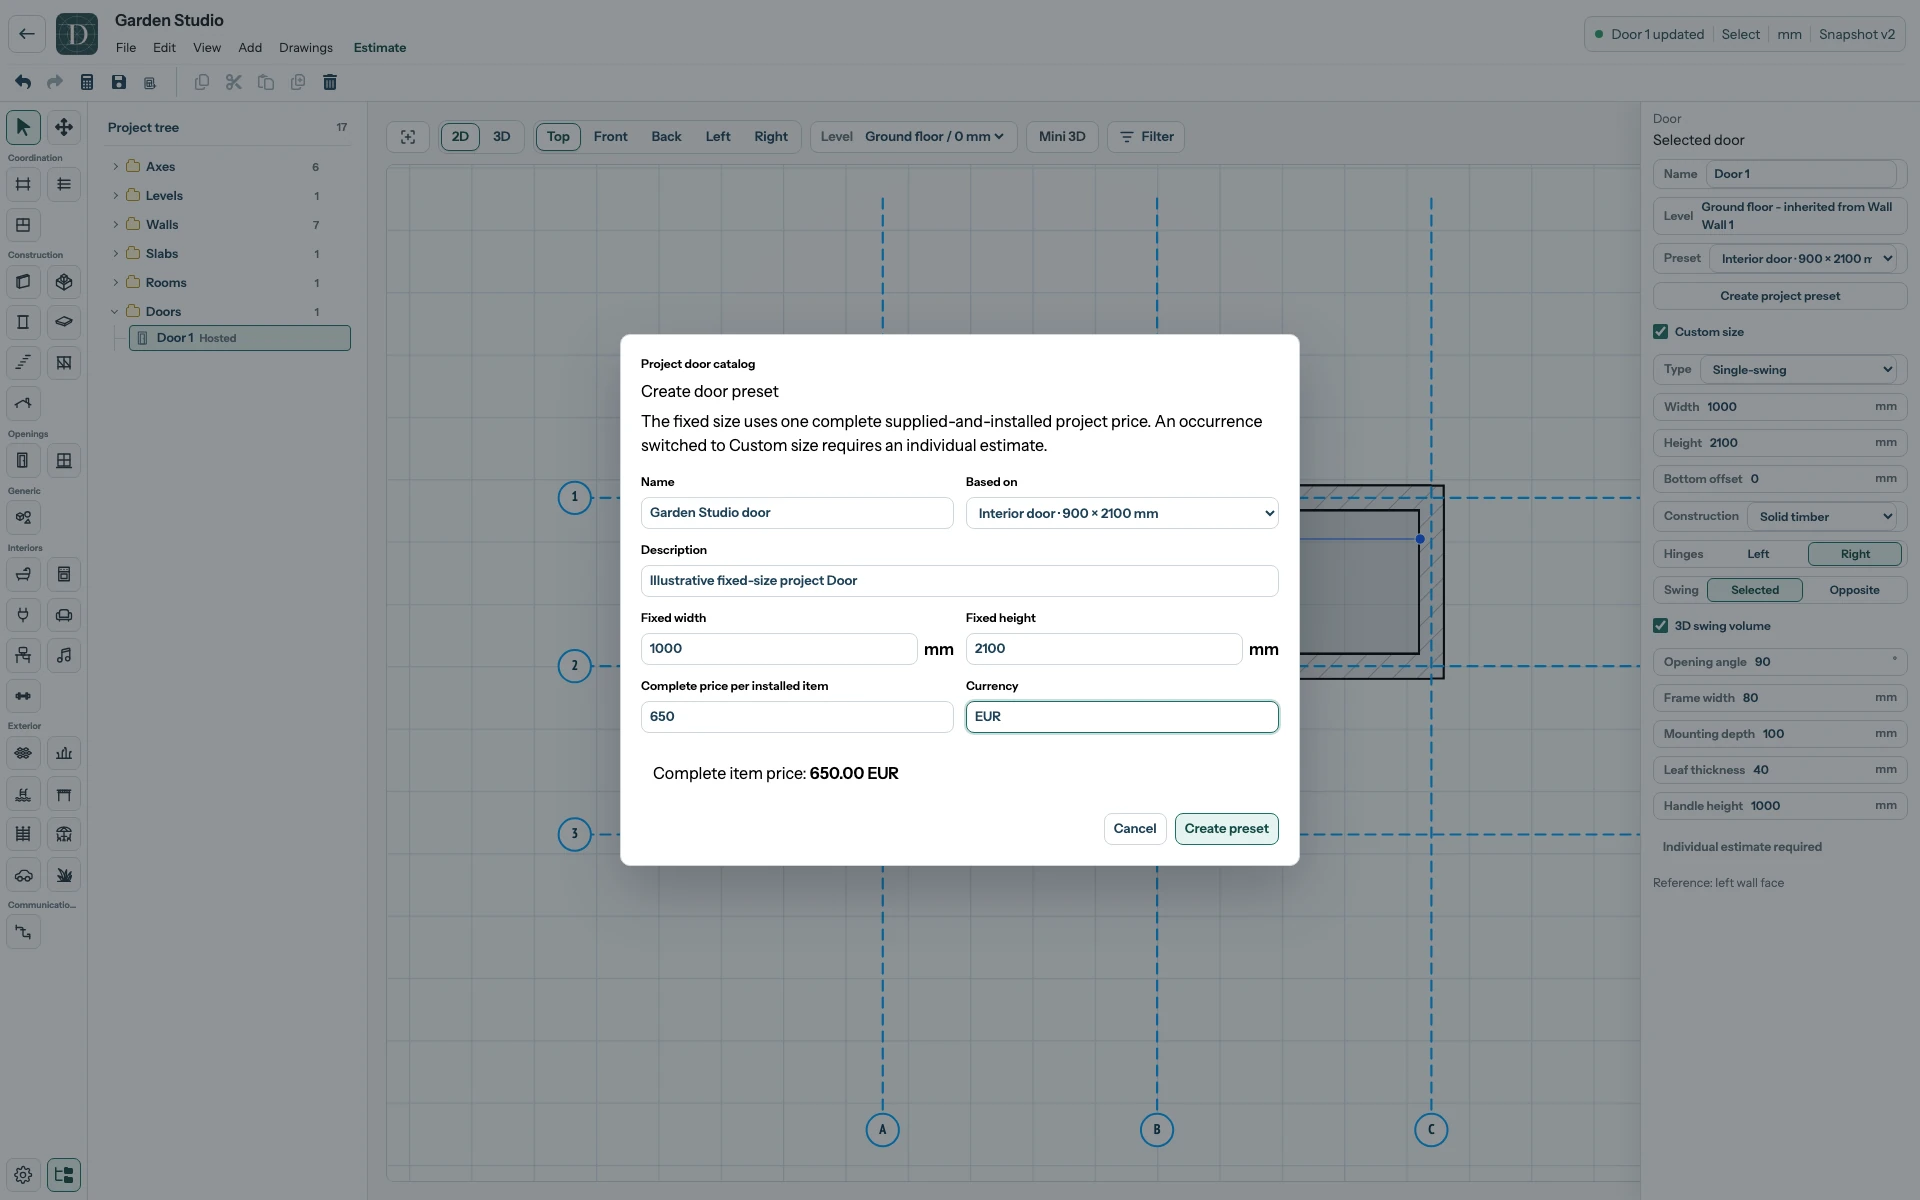Set Swing to Opposite

click(1854, 590)
